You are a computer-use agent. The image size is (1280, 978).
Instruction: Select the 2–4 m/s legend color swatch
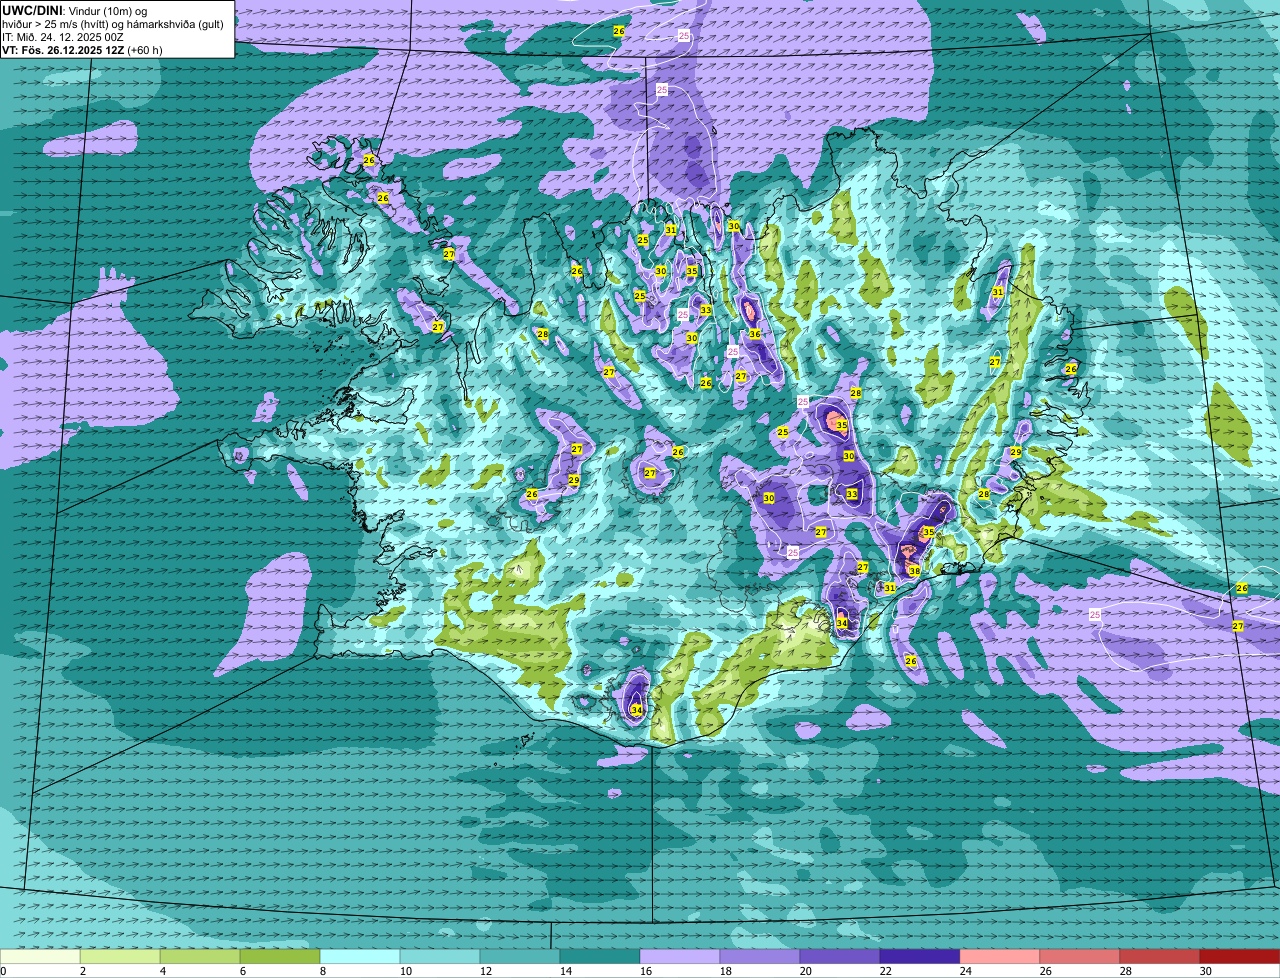click(x=120, y=957)
